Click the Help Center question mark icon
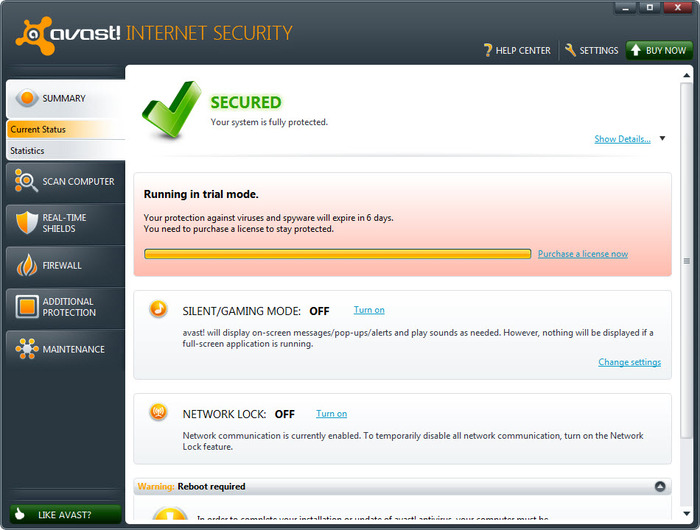This screenshot has width=700, height=530. 488,50
